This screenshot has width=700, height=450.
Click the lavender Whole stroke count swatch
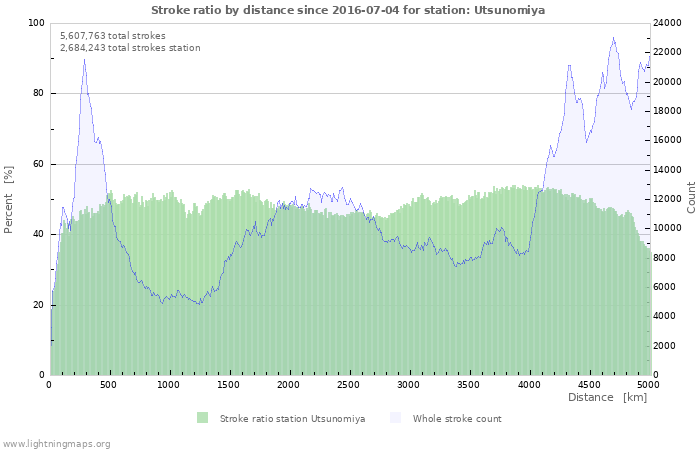point(395,418)
